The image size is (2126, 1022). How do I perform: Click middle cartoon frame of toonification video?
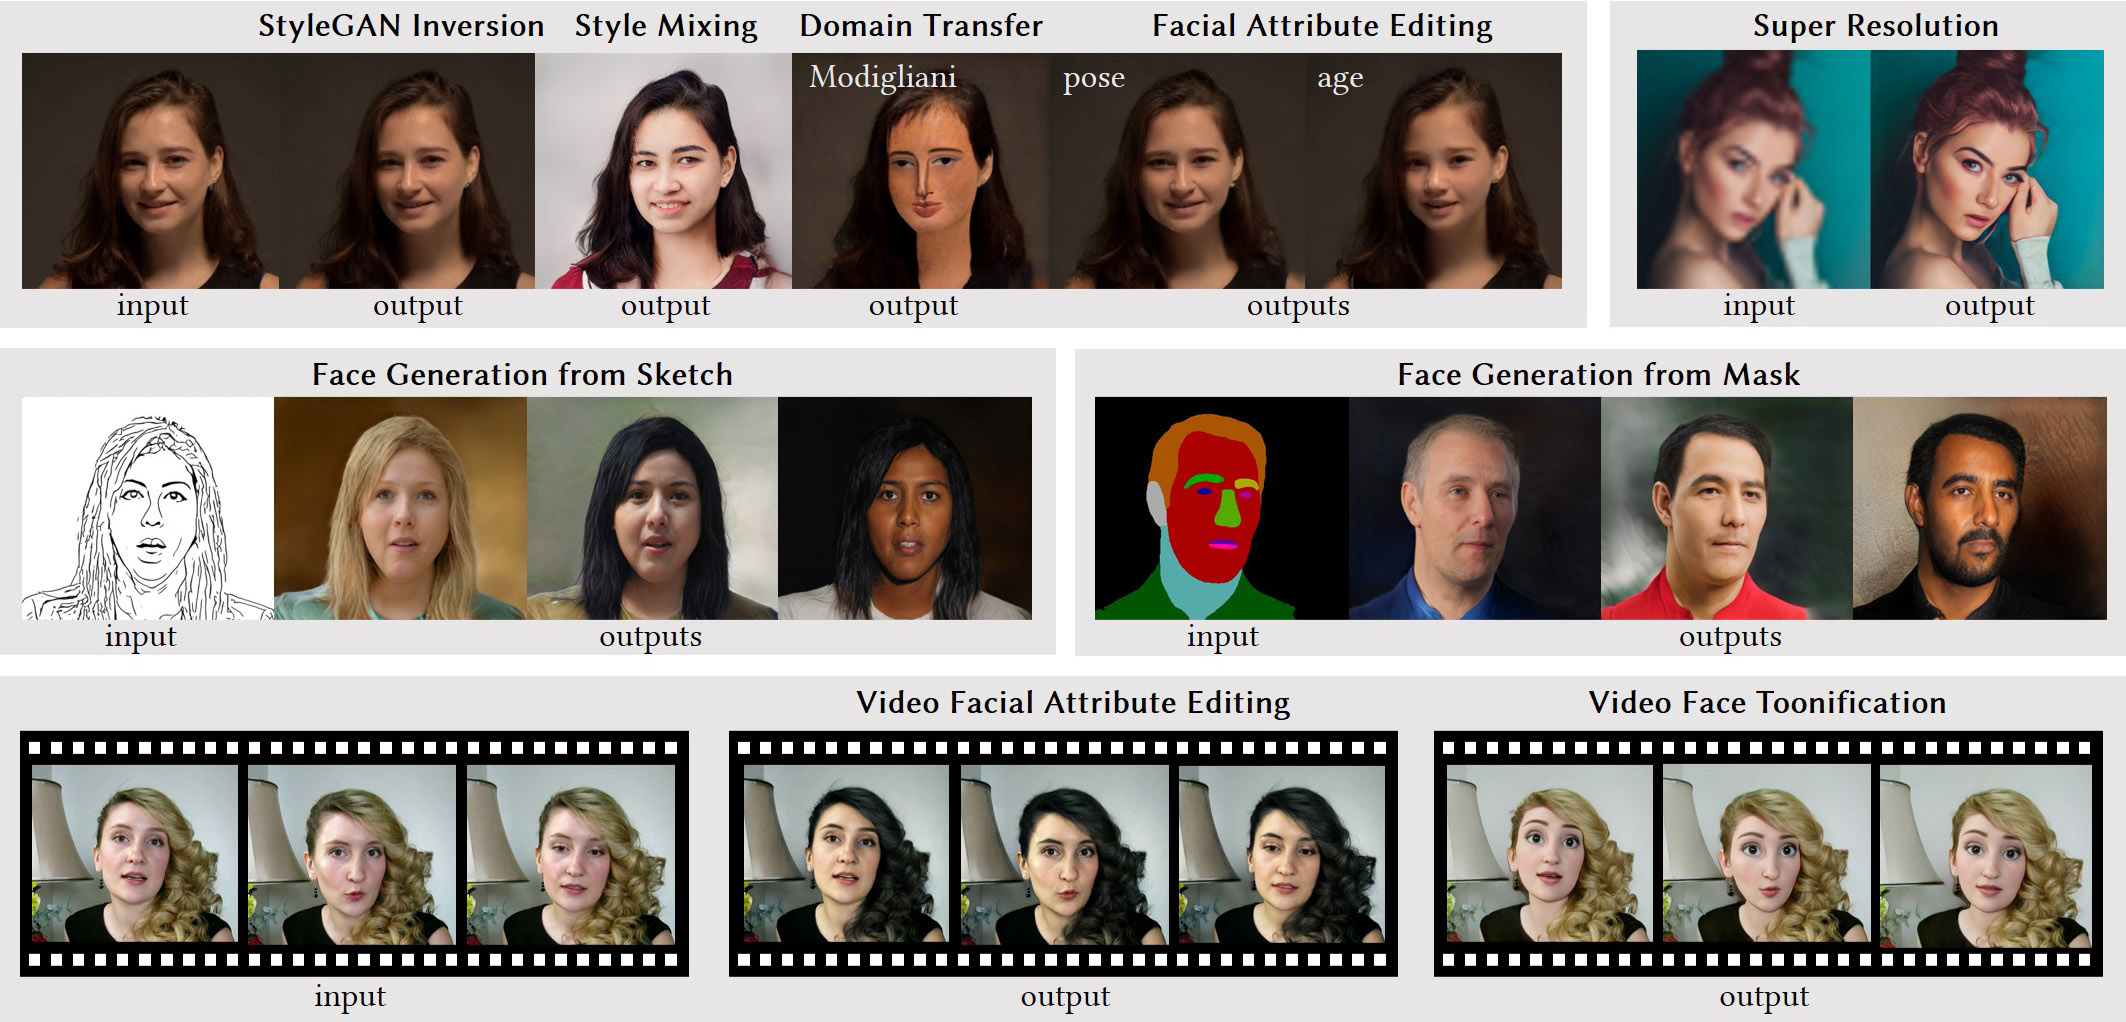tap(1767, 855)
